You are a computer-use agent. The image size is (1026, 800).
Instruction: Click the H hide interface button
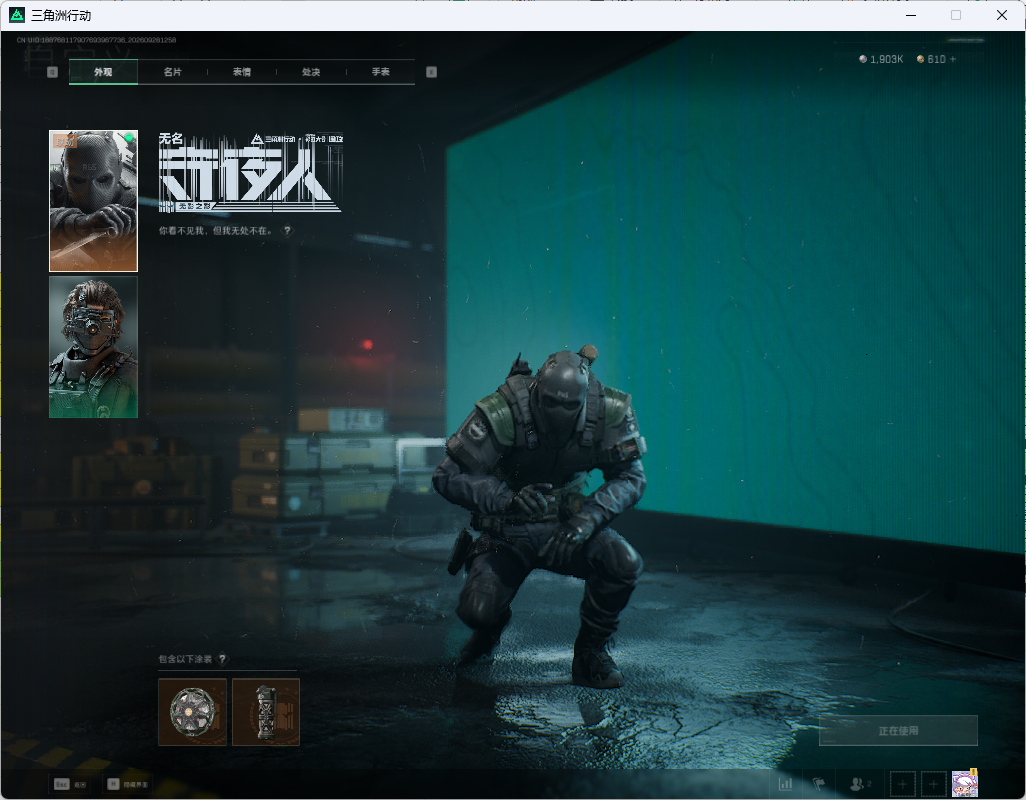(x=129, y=784)
